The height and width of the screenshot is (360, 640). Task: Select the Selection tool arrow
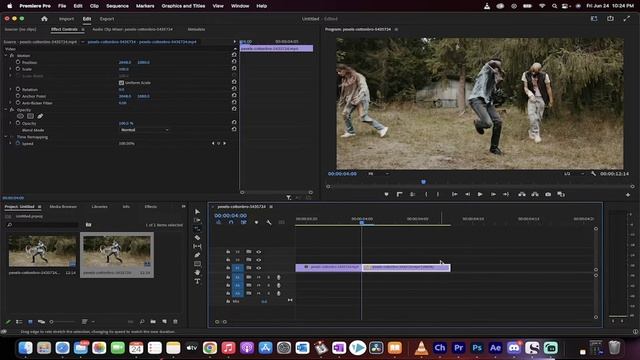[198, 211]
